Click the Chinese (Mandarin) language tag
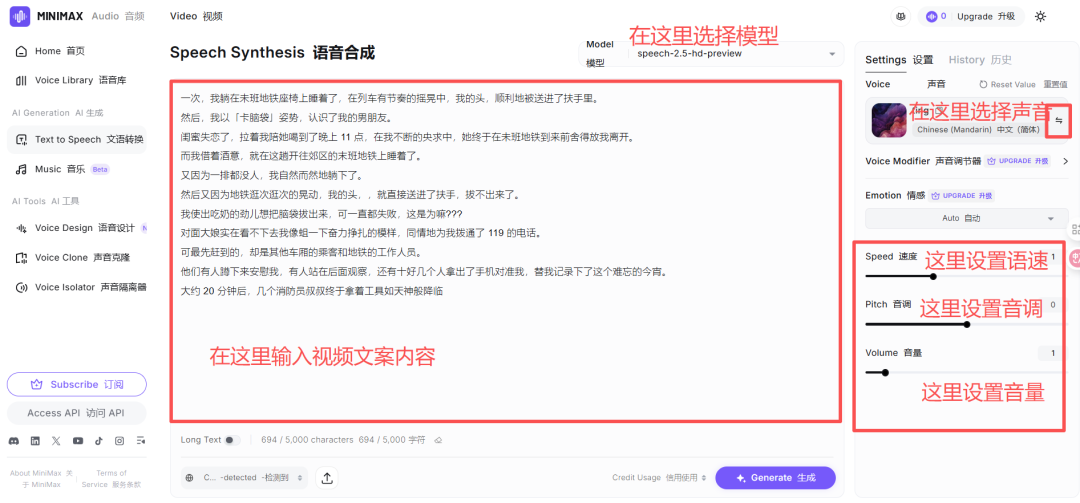Viewport: 1080px width, 503px height. pyautogui.click(x=977, y=130)
